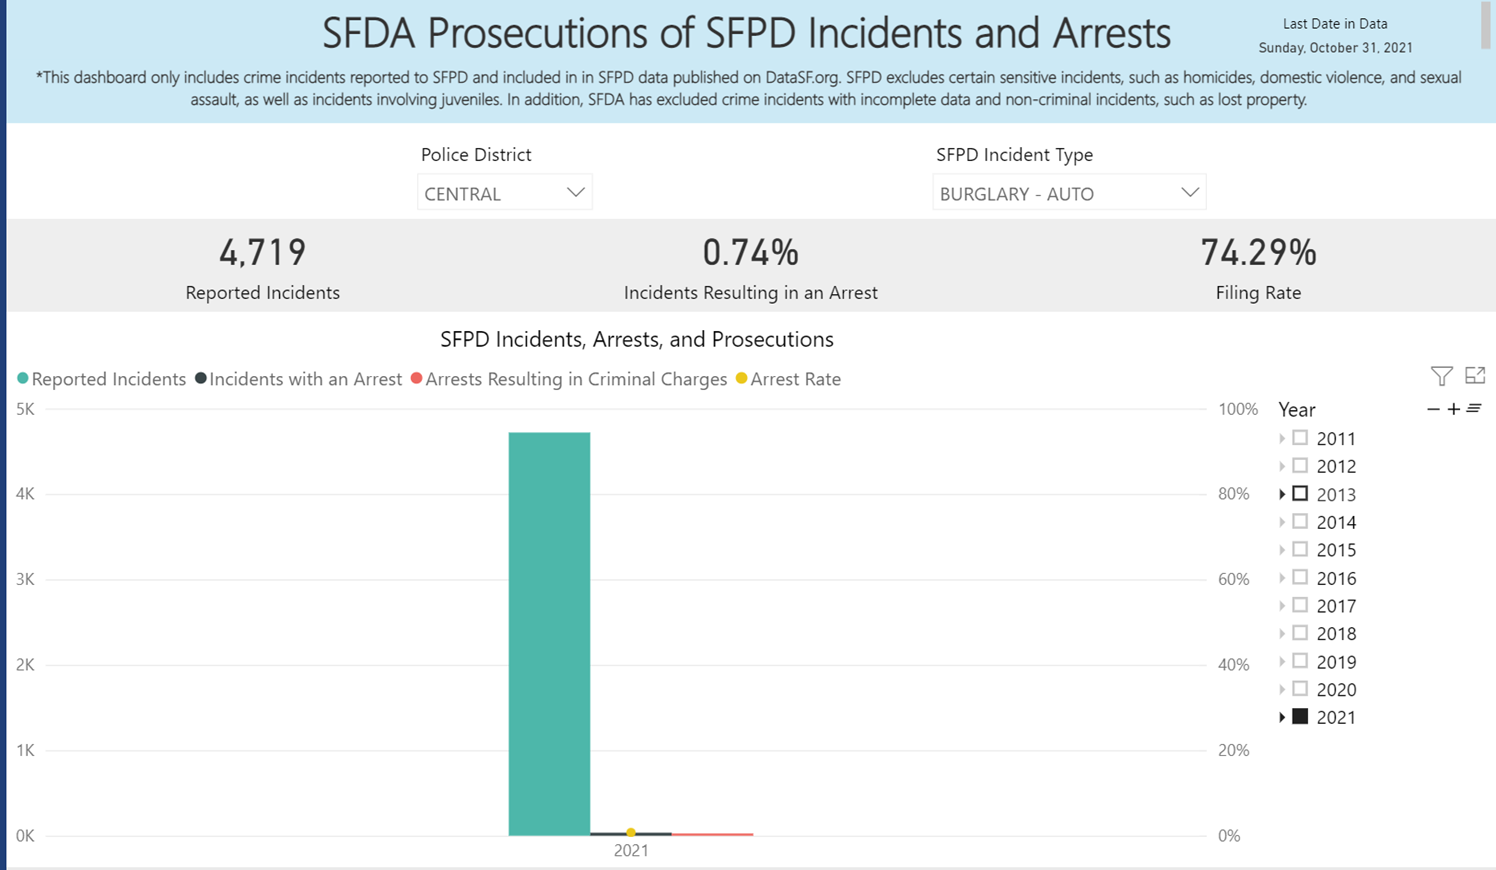The width and height of the screenshot is (1496, 870).
Task: Expand the 2014 year node arrow
Action: (x=1282, y=522)
